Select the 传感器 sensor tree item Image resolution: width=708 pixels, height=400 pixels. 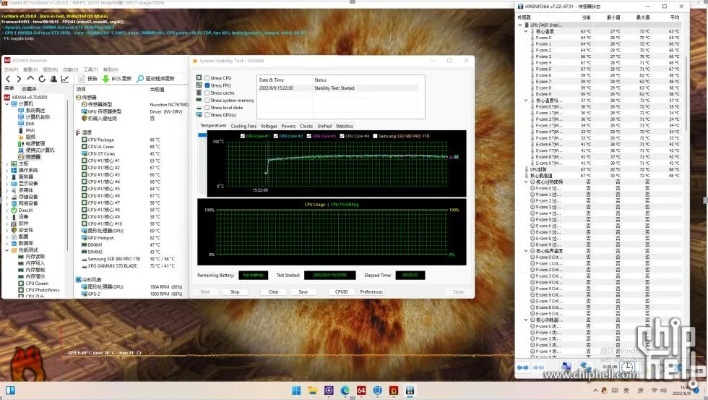31,156
